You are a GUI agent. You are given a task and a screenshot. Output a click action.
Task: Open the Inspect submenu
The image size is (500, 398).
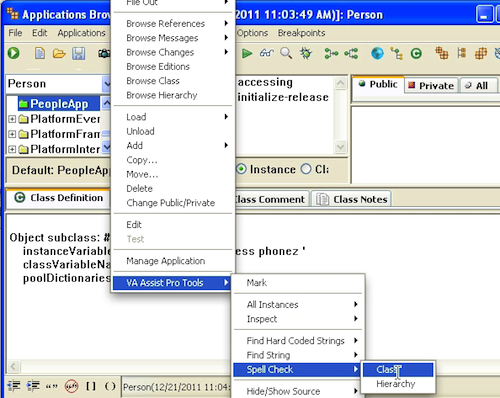pos(298,319)
